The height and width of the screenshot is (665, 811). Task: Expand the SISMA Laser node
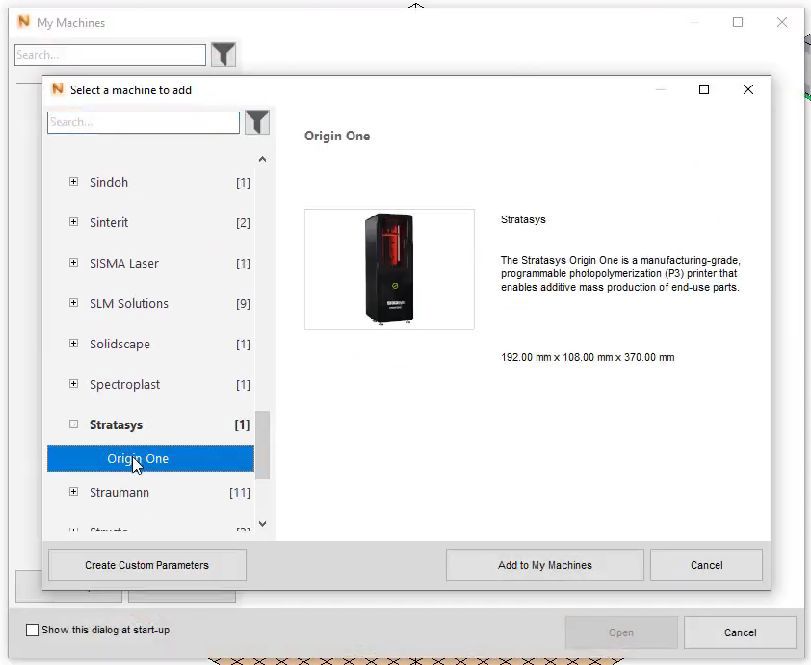point(71,263)
